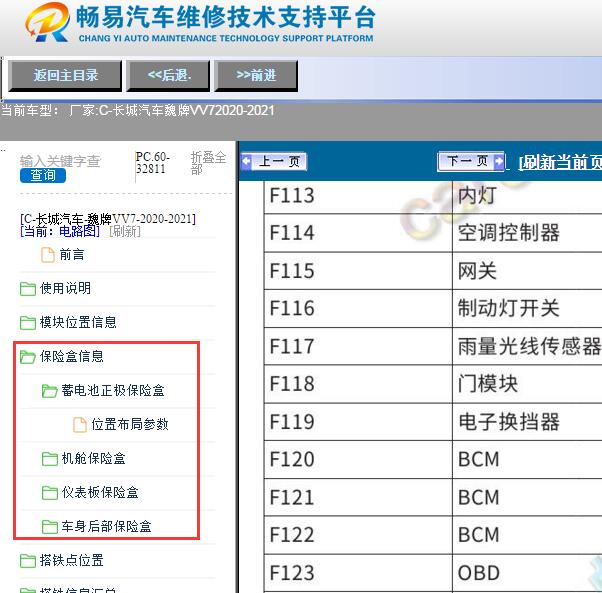The width and height of the screenshot is (602, 593).
Task: Click the keyword search input field
Action: tap(60, 161)
